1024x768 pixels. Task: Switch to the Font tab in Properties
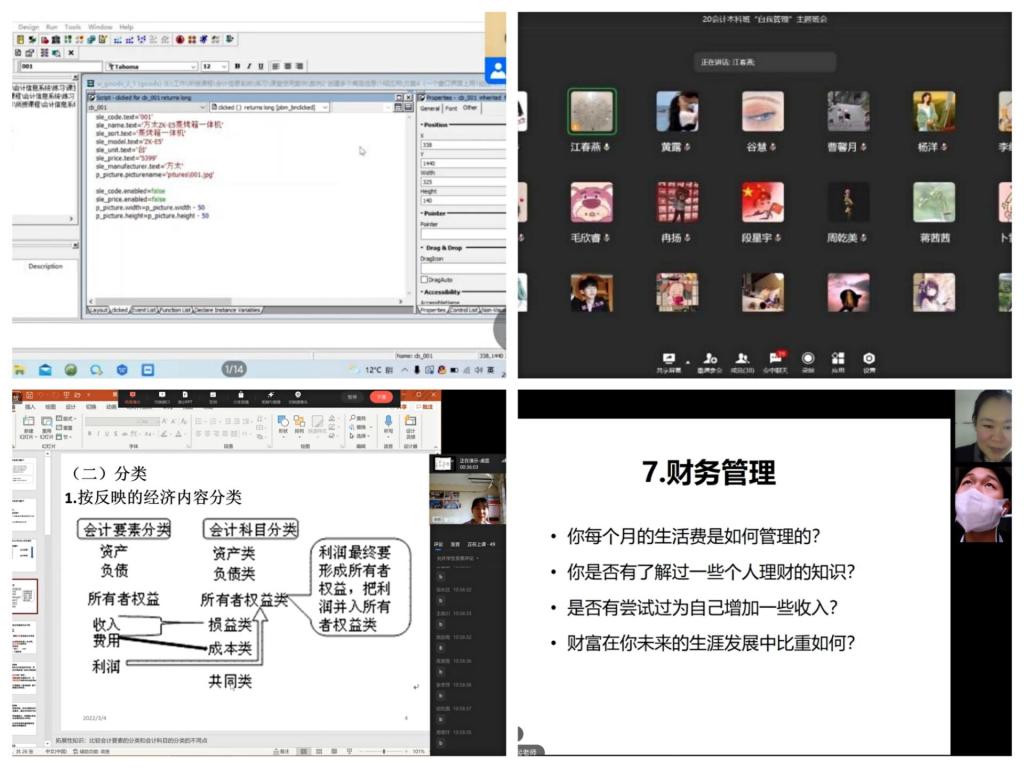[451, 108]
